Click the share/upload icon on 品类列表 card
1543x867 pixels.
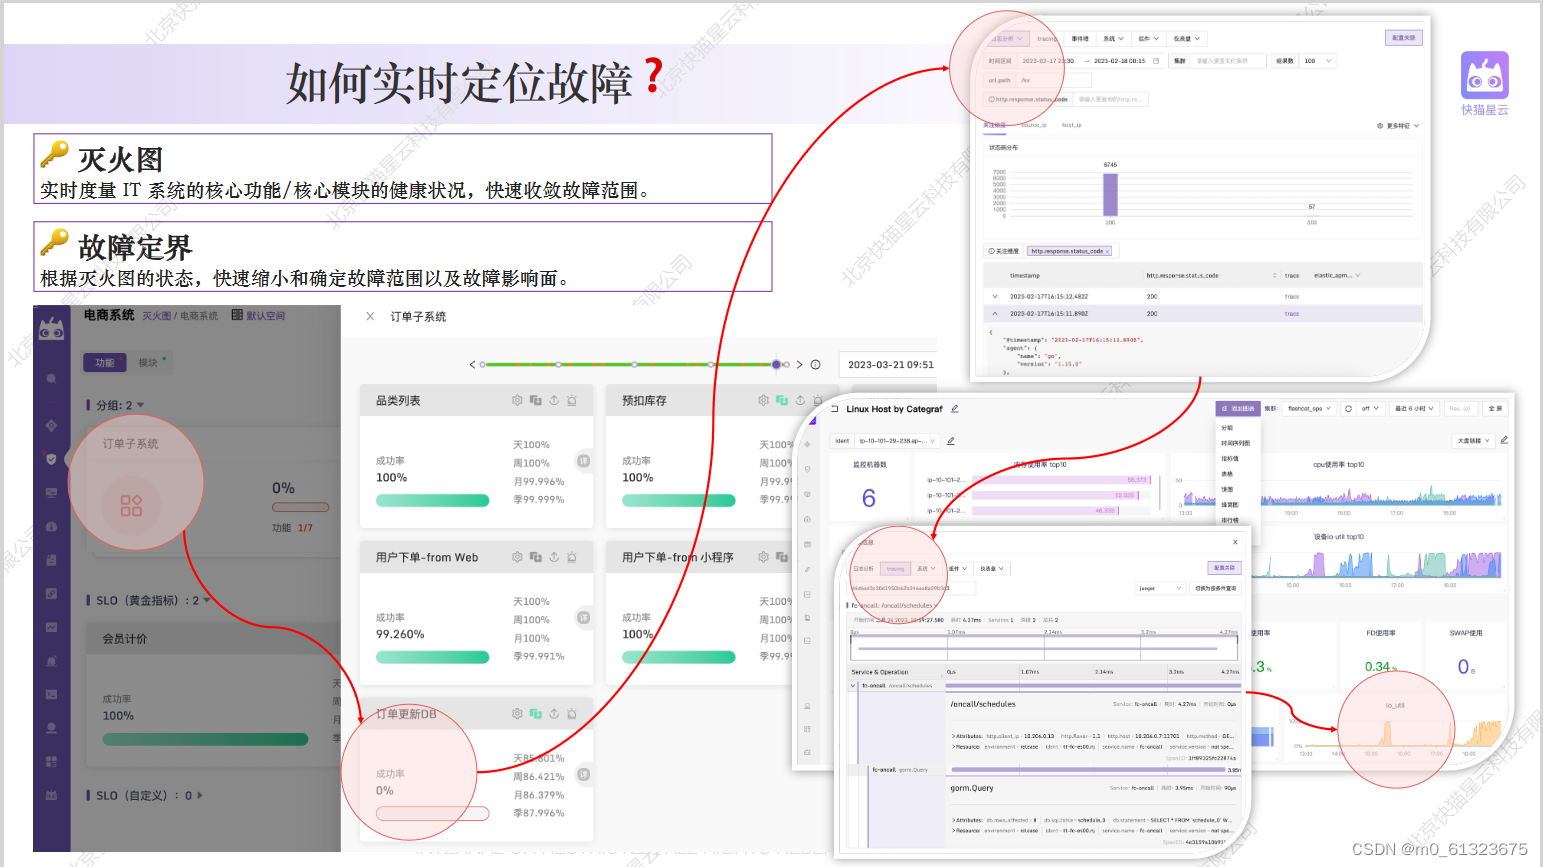pos(554,400)
